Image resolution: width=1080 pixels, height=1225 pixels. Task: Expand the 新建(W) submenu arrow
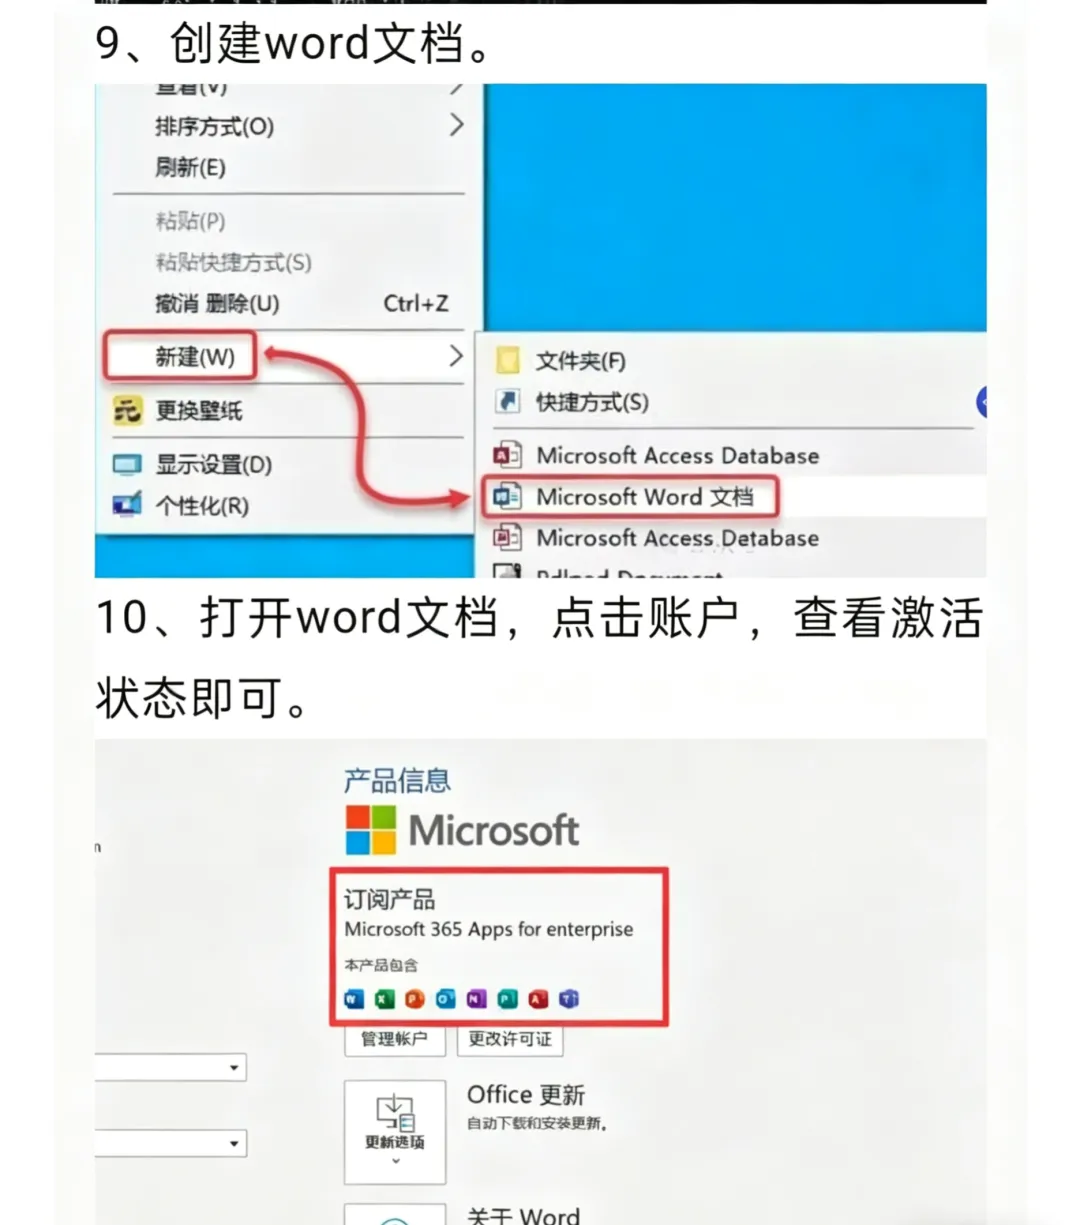pyautogui.click(x=456, y=356)
